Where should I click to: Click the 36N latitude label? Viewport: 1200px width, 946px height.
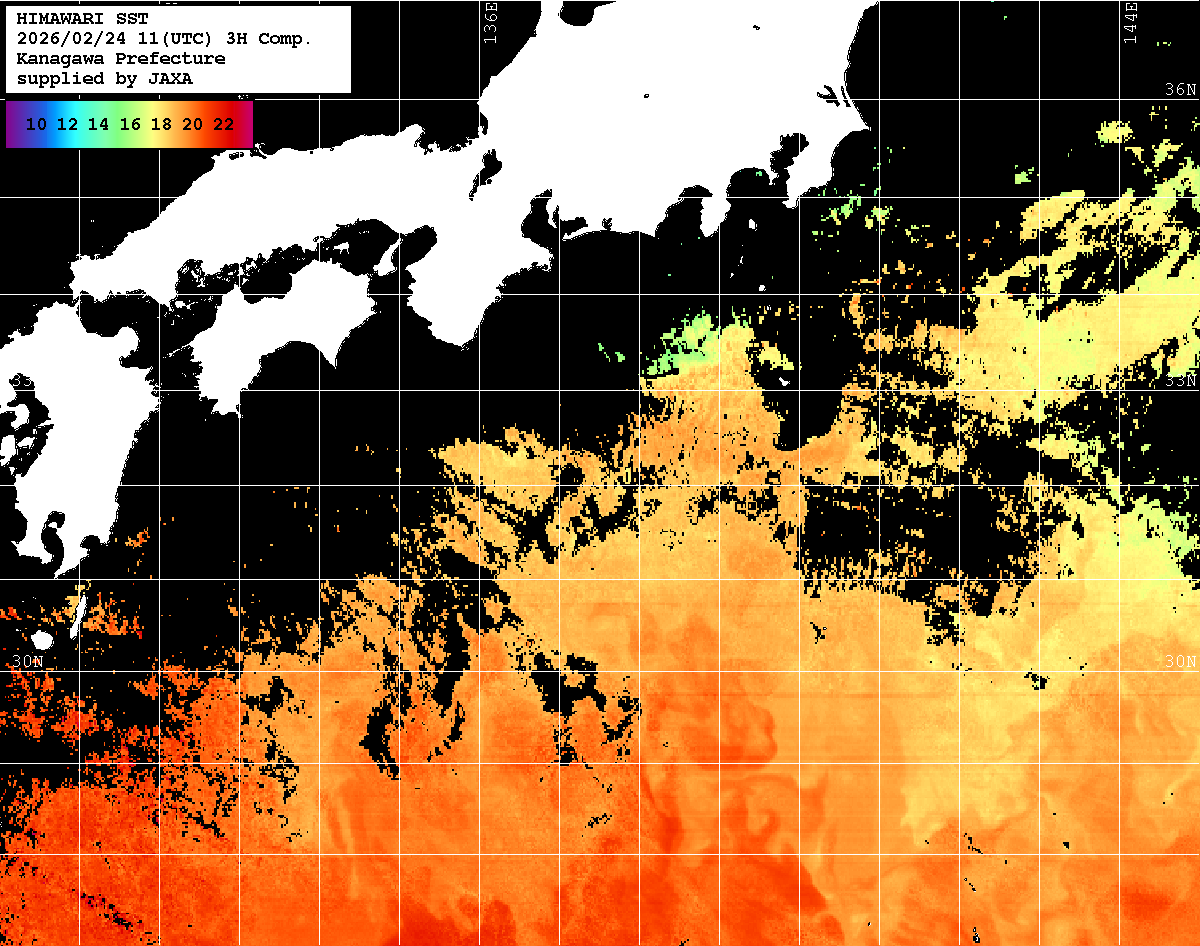(x=1180, y=89)
